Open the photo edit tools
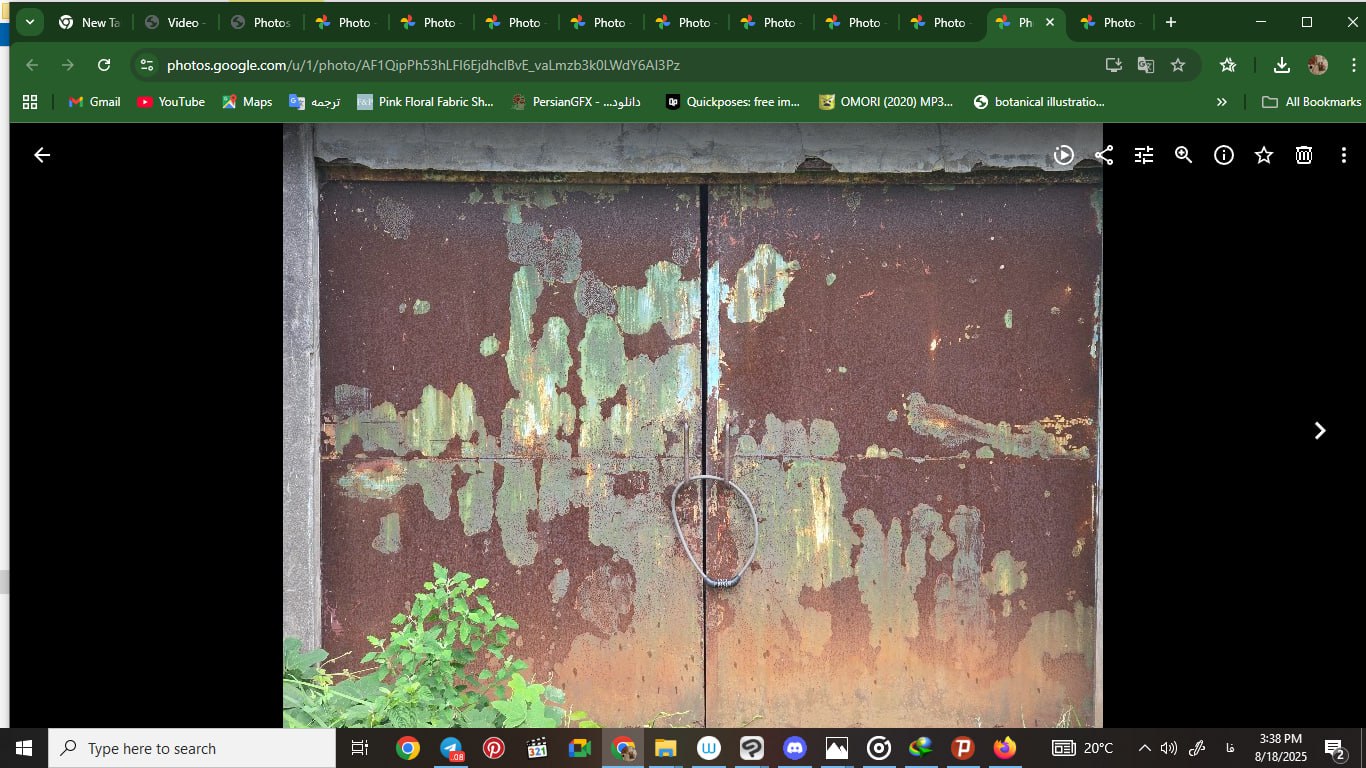Viewport: 1366px width, 768px height. 1144,155
